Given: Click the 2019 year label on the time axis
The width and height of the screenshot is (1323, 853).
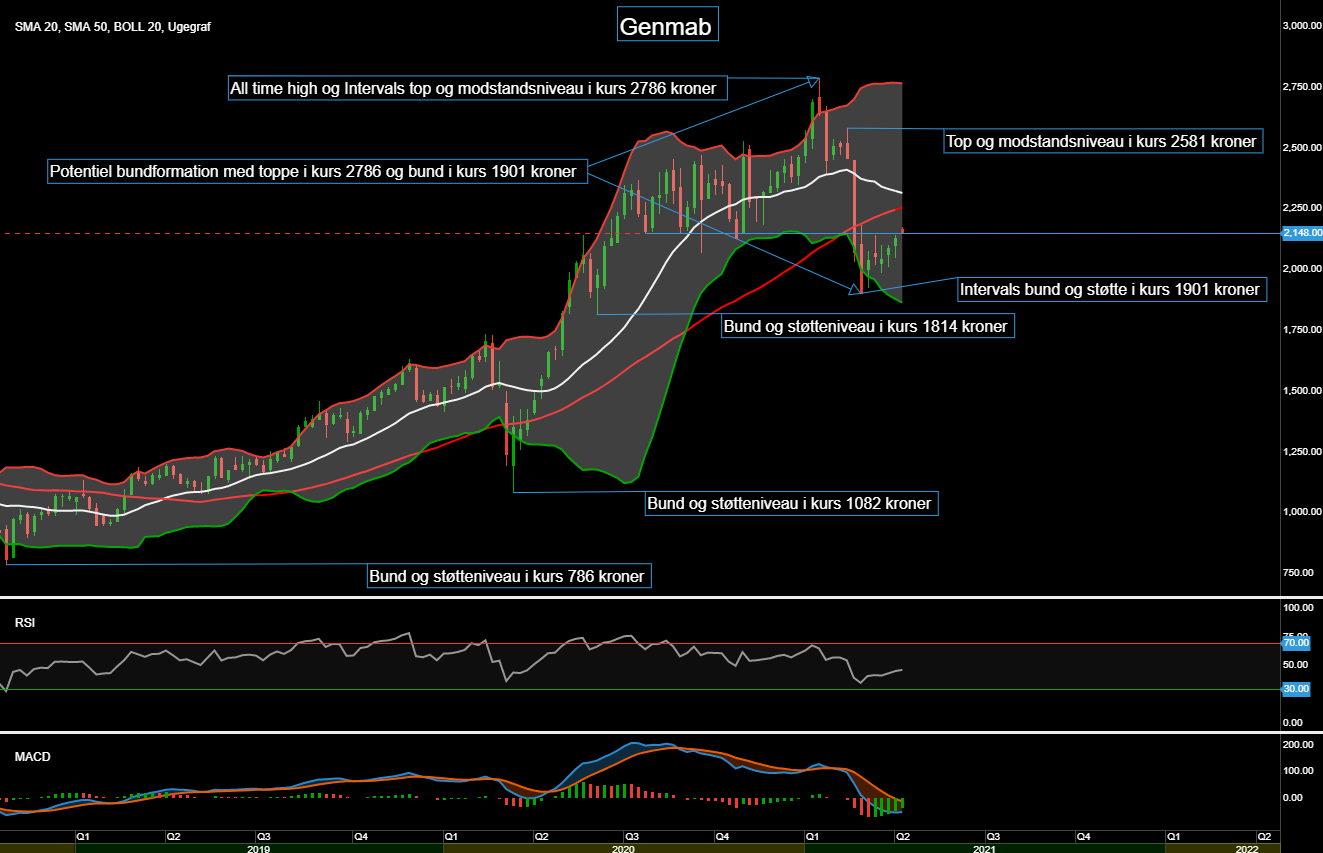Looking at the screenshot, I should (x=259, y=848).
